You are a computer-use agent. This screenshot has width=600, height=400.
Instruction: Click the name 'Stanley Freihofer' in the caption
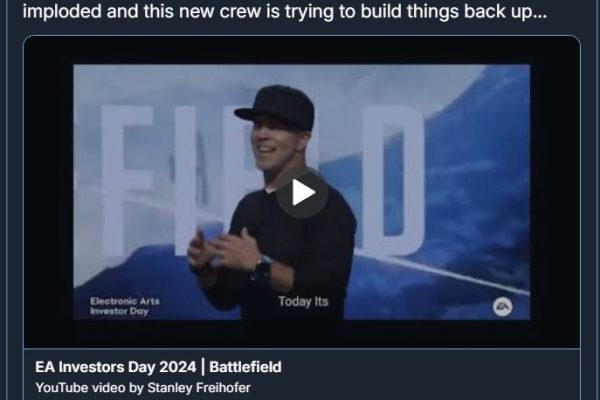[199, 388]
